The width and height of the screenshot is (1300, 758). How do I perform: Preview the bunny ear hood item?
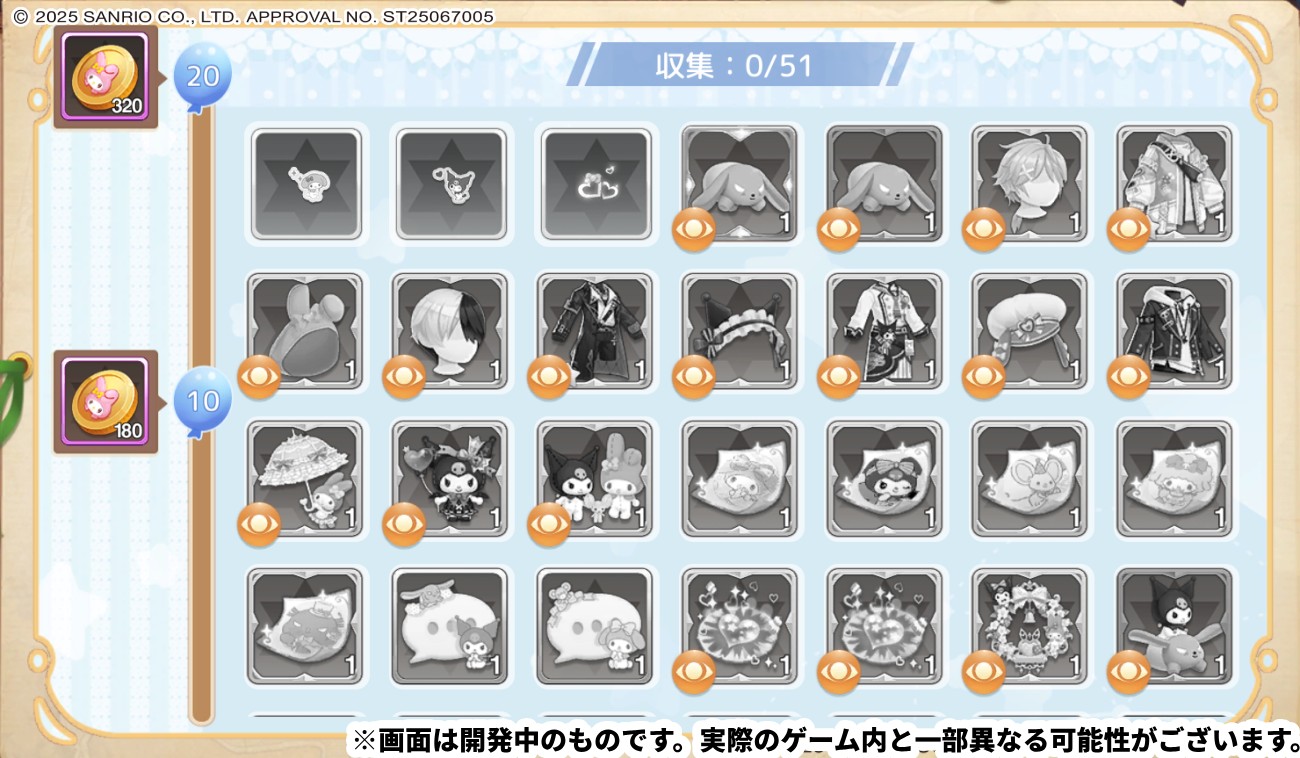(259, 377)
